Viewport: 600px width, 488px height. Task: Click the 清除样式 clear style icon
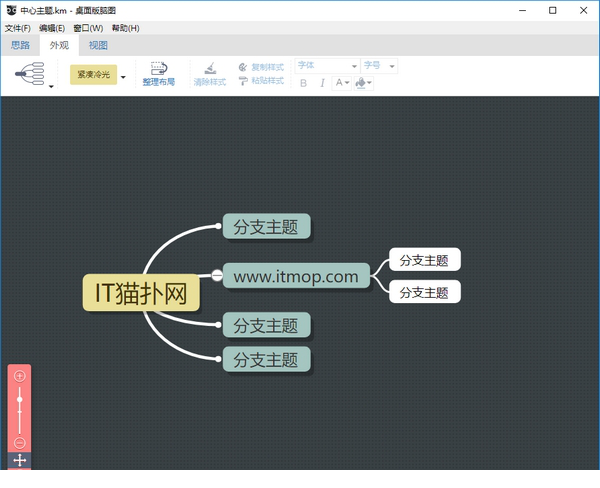[210, 68]
